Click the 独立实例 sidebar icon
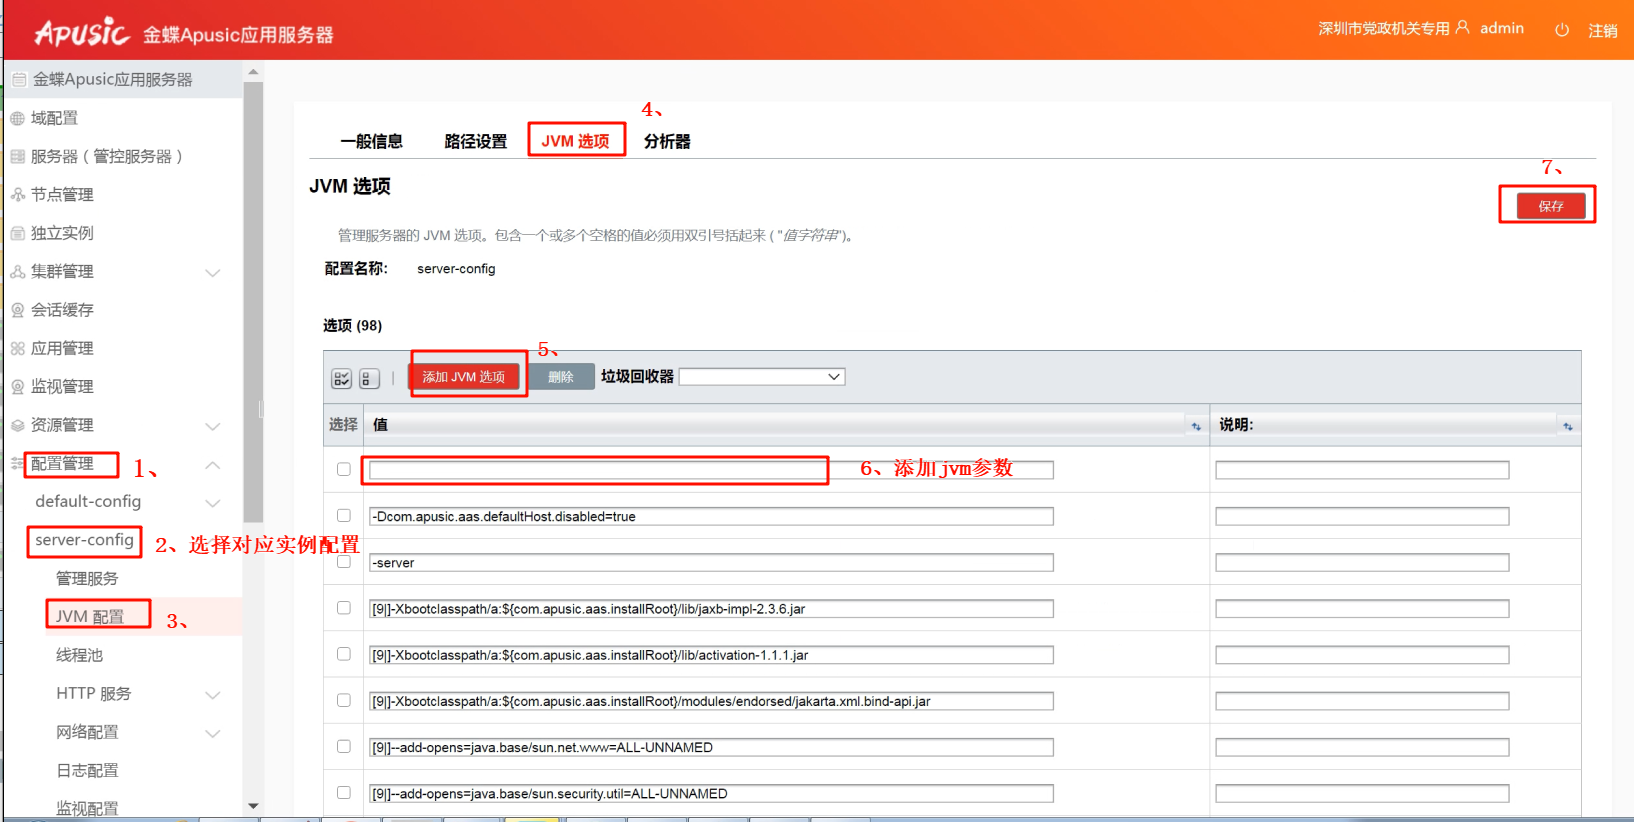 [x=18, y=233]
